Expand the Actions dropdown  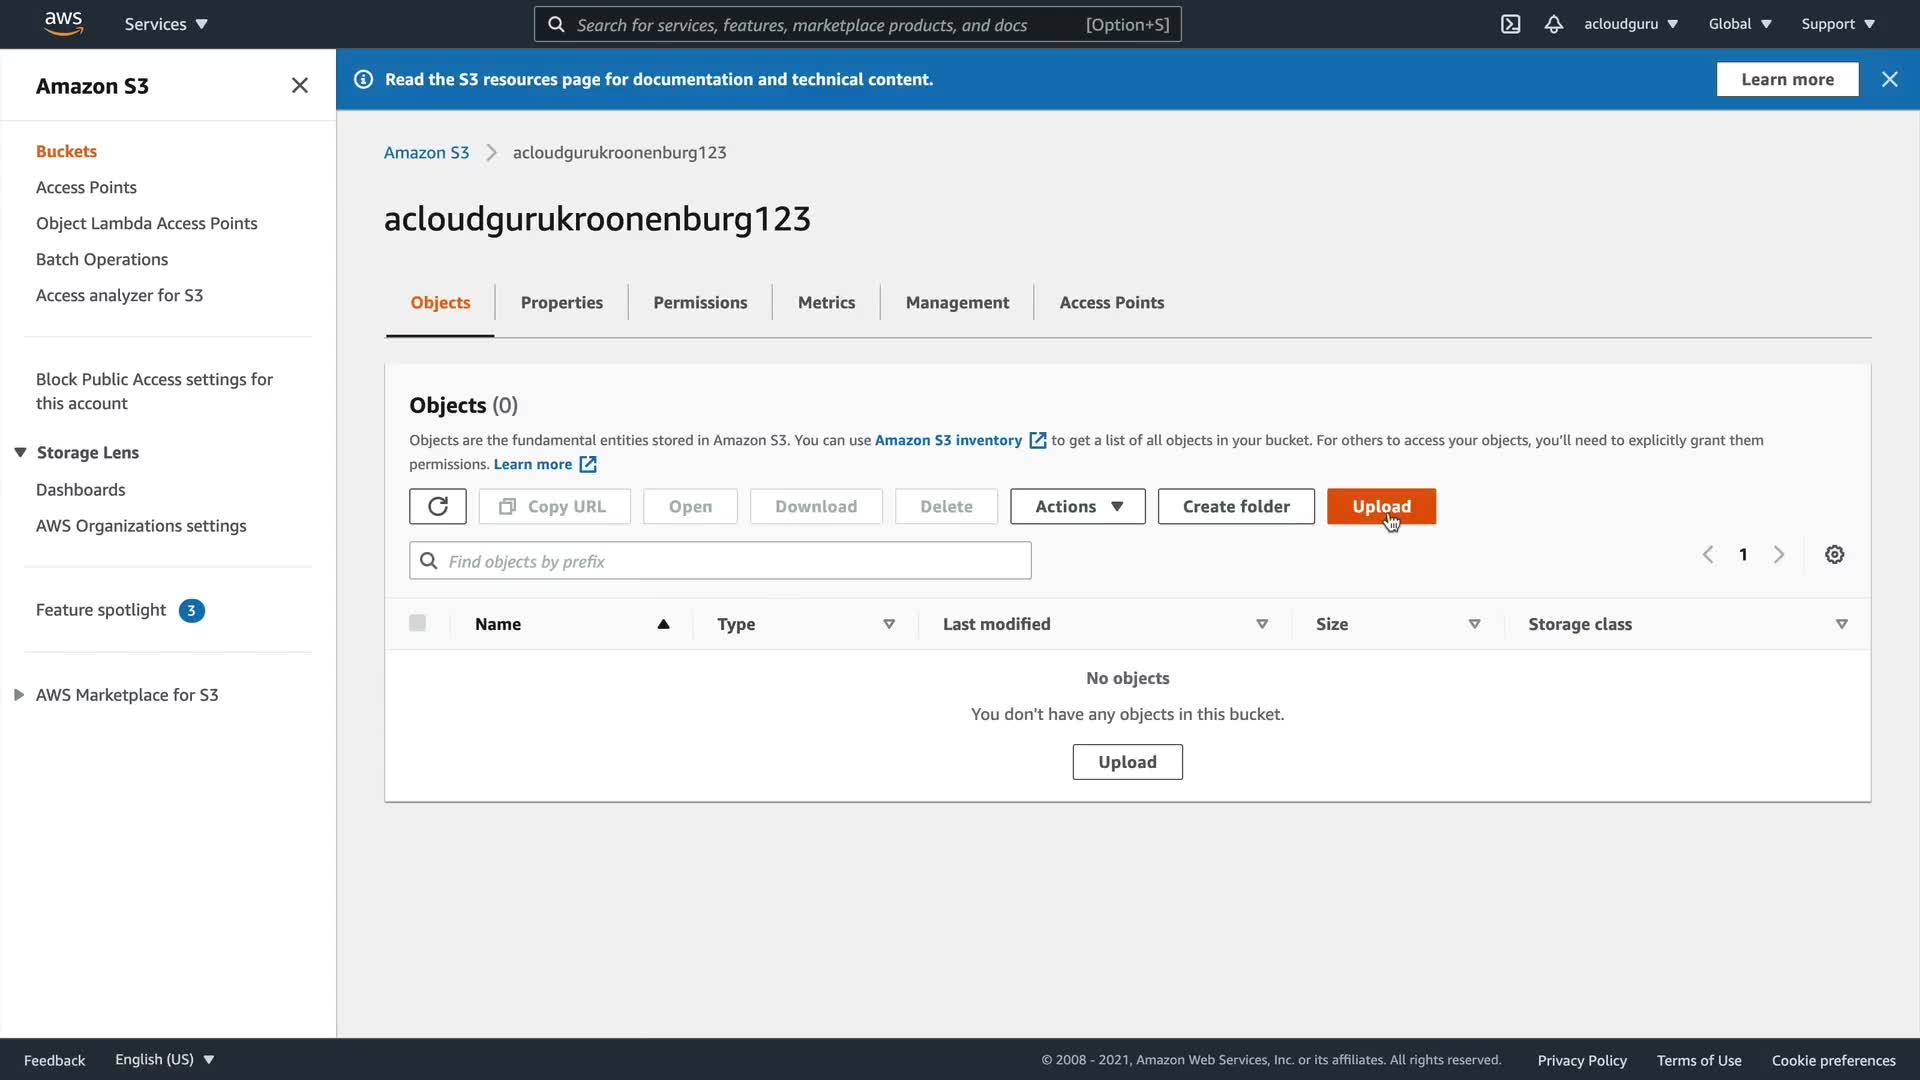1077,506
